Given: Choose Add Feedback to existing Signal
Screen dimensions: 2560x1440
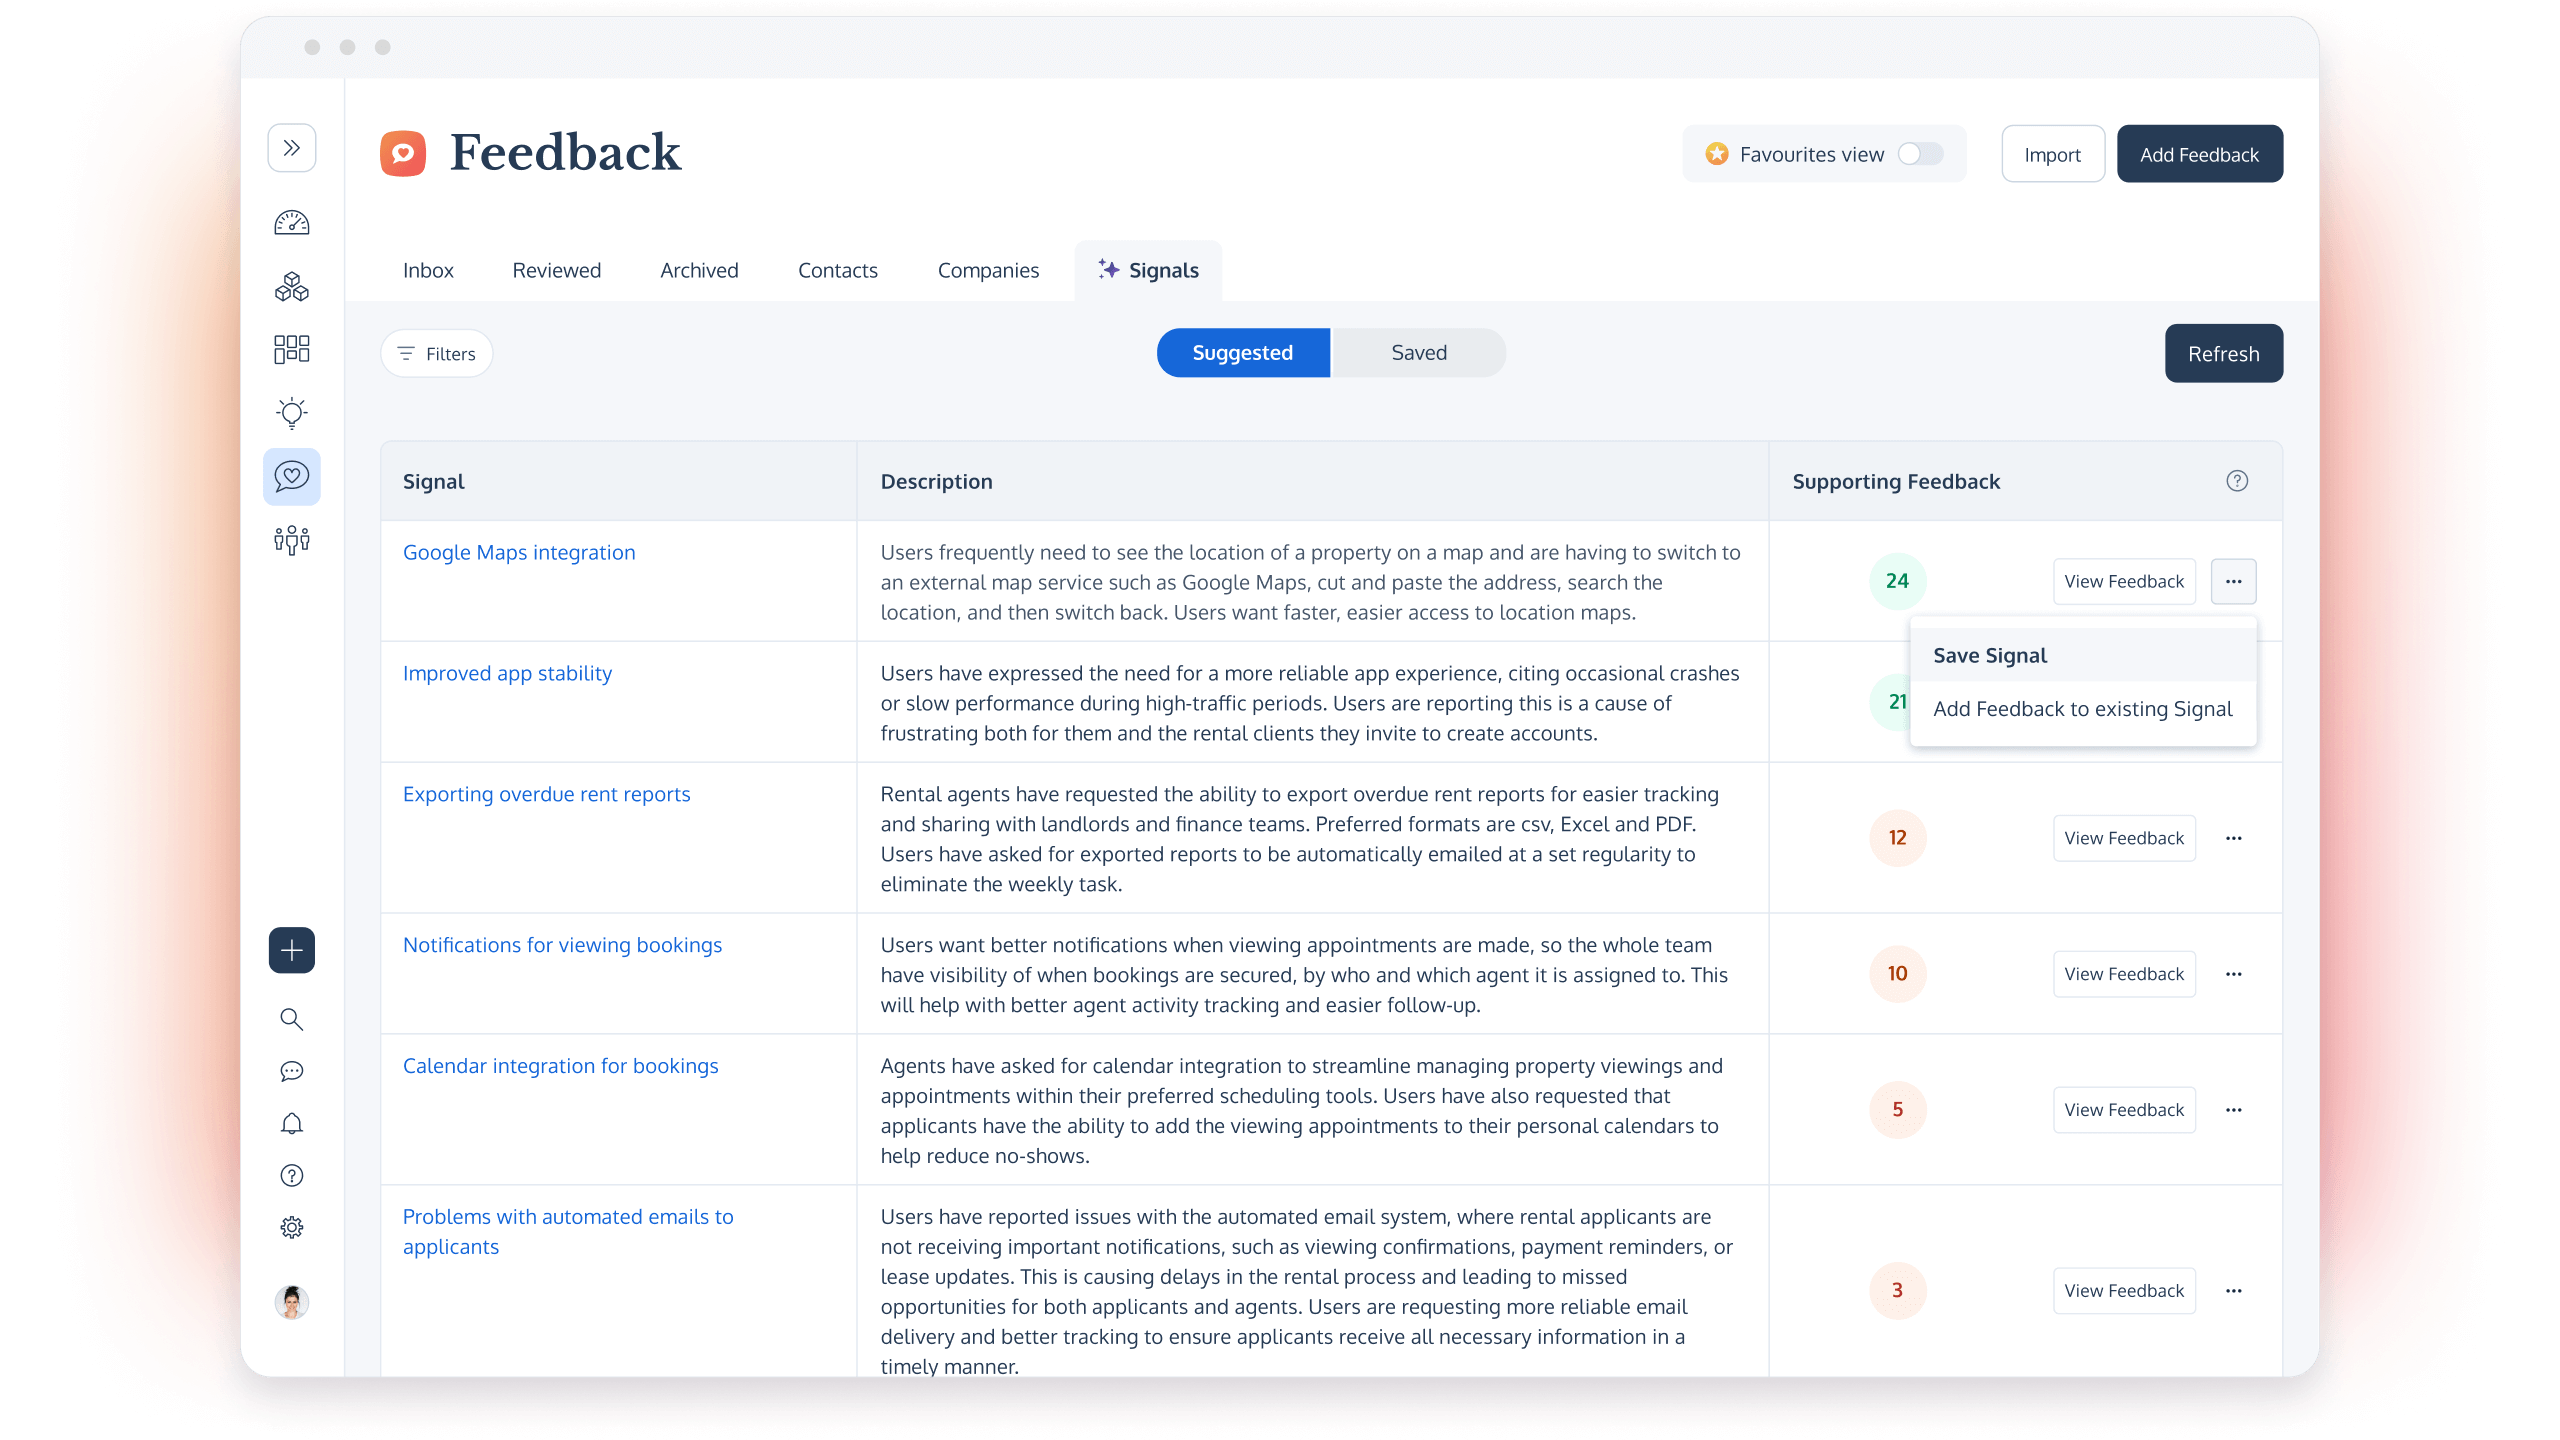Looking at the screenshot, I should [2082, 709].
